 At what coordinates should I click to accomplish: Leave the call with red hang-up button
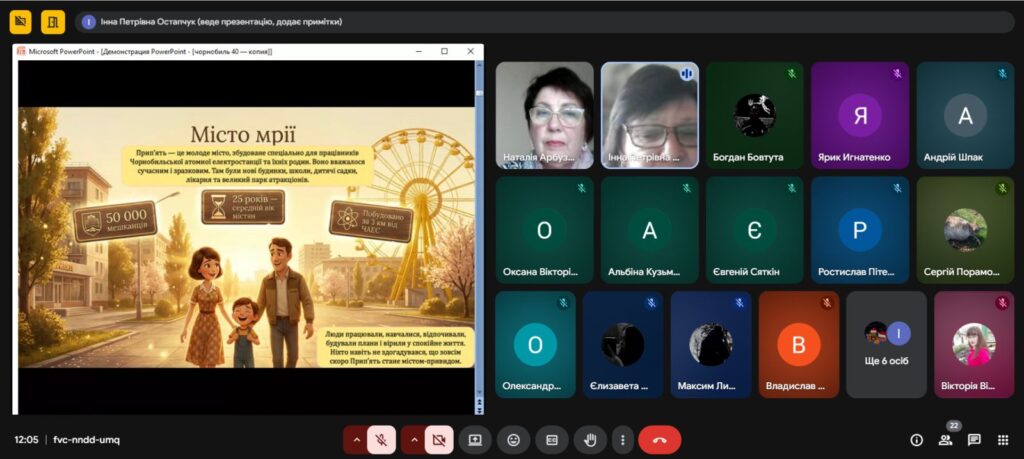click(x=659, y=439)
